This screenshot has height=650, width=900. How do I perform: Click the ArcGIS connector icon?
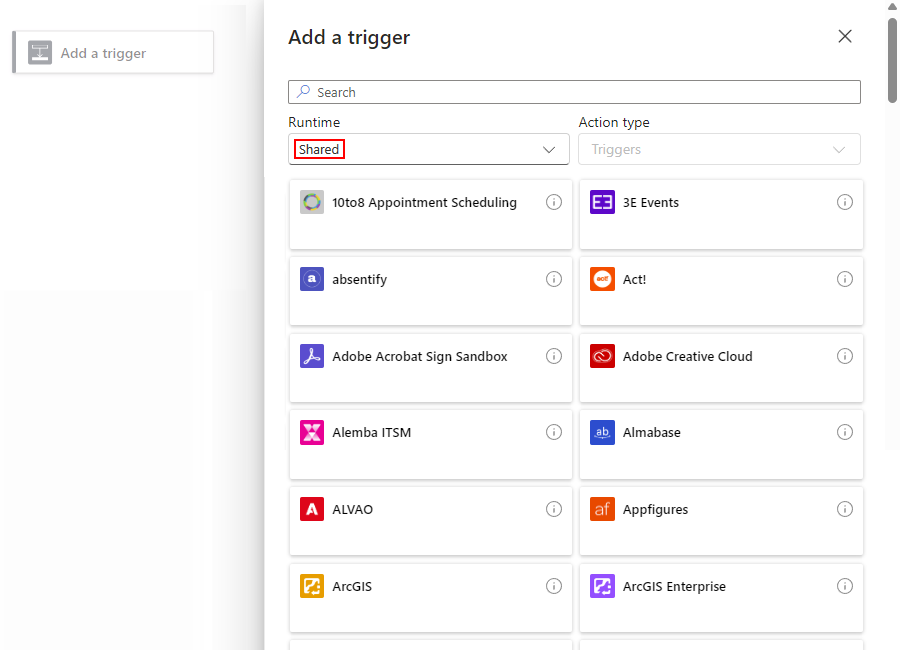click(x=311, y=586)
